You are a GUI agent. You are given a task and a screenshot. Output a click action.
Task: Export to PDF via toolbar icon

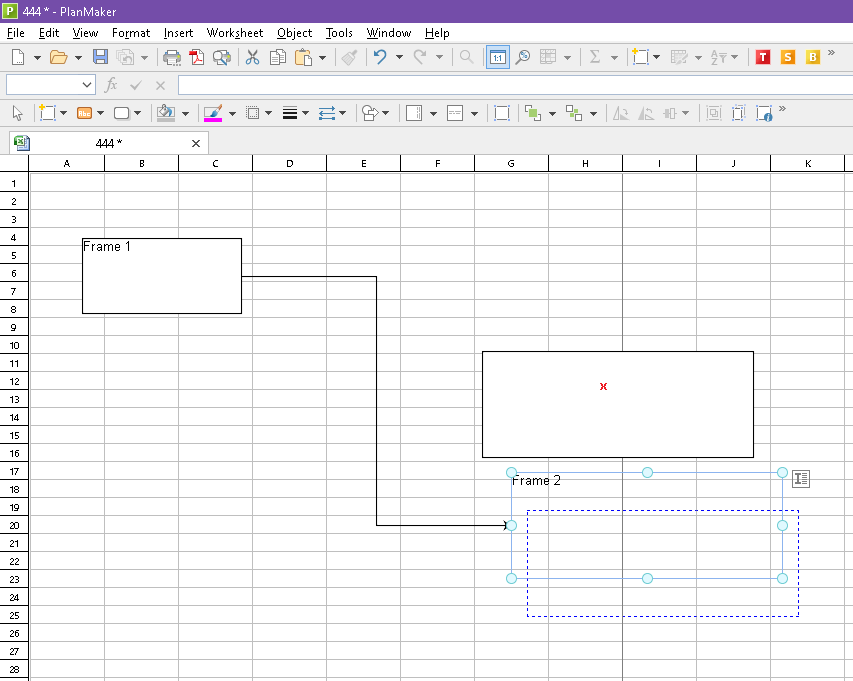[196, 58]
